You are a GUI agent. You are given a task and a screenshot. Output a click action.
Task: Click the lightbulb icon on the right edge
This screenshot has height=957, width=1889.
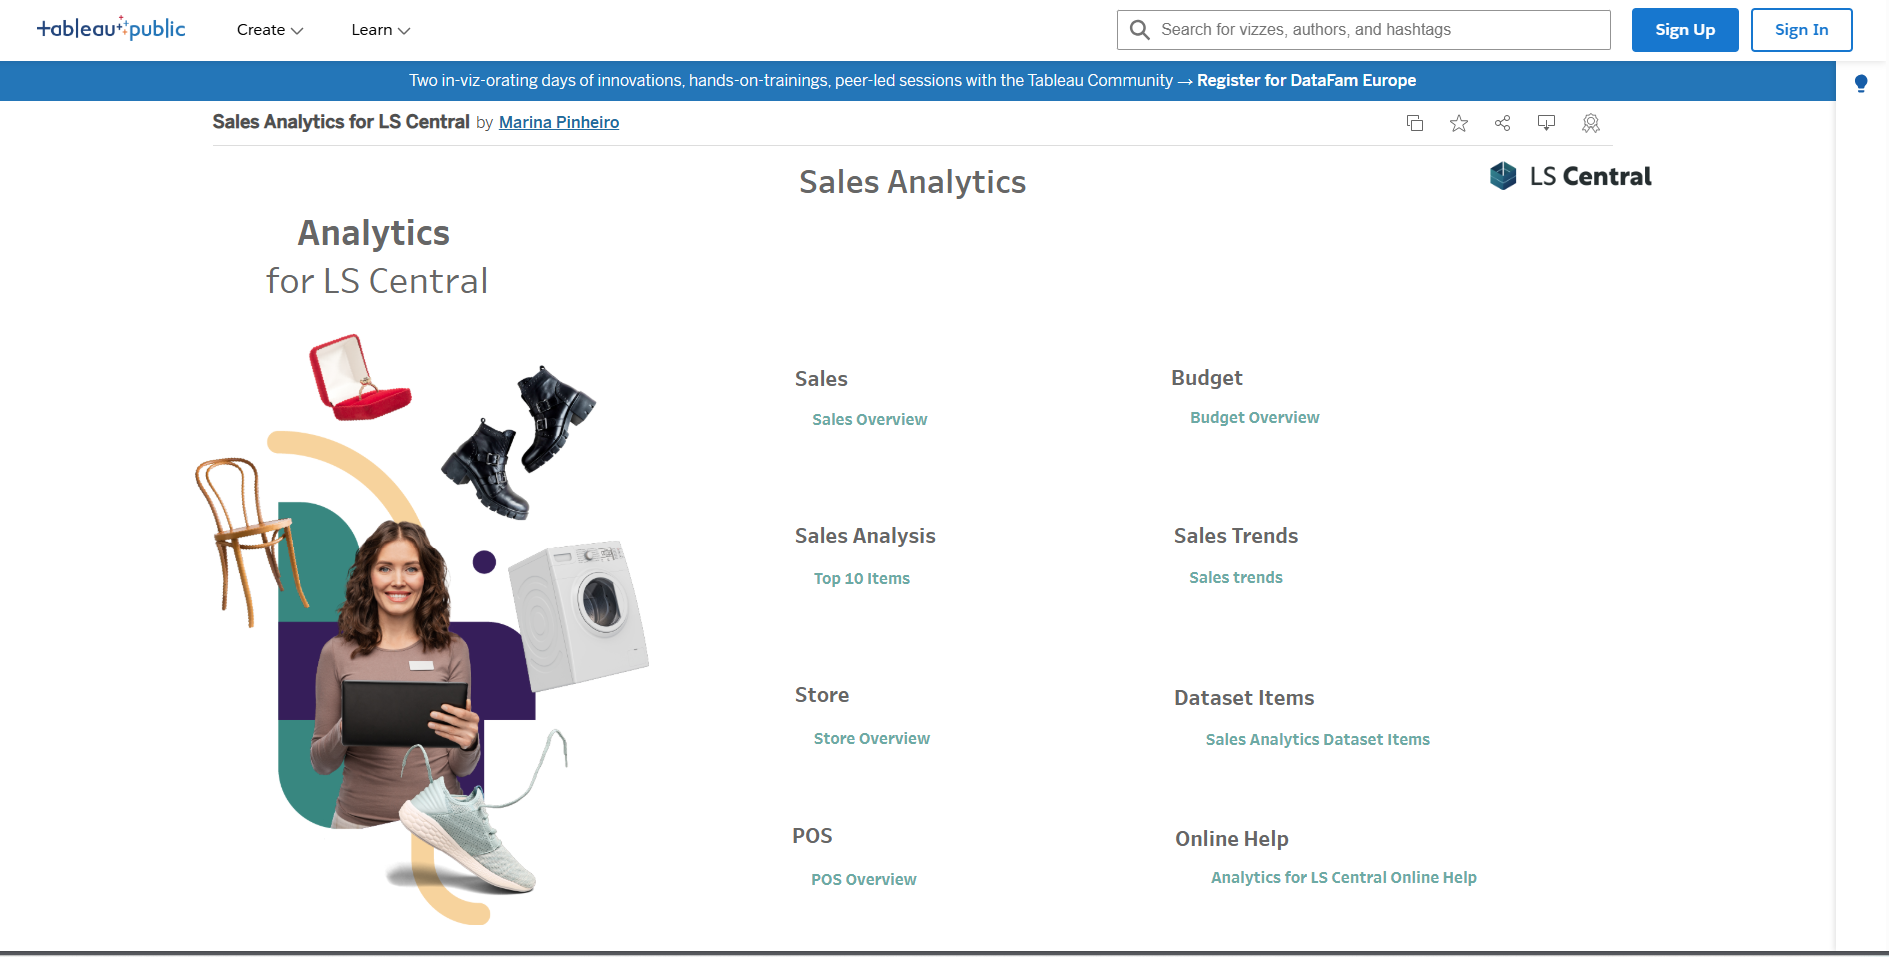click(x=1861, y=84)
